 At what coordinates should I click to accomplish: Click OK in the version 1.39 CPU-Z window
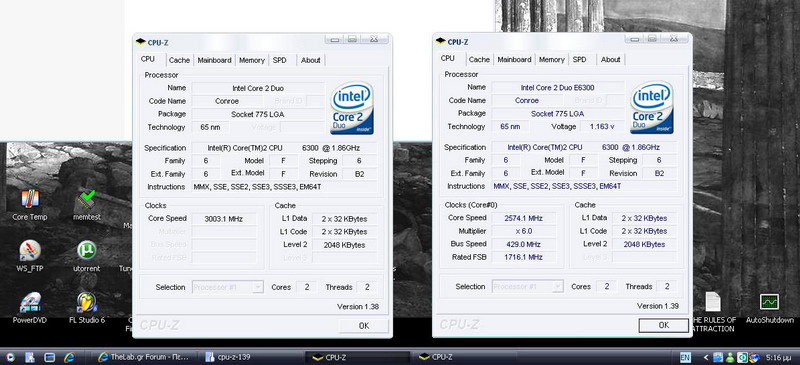(x=664, y=325)
